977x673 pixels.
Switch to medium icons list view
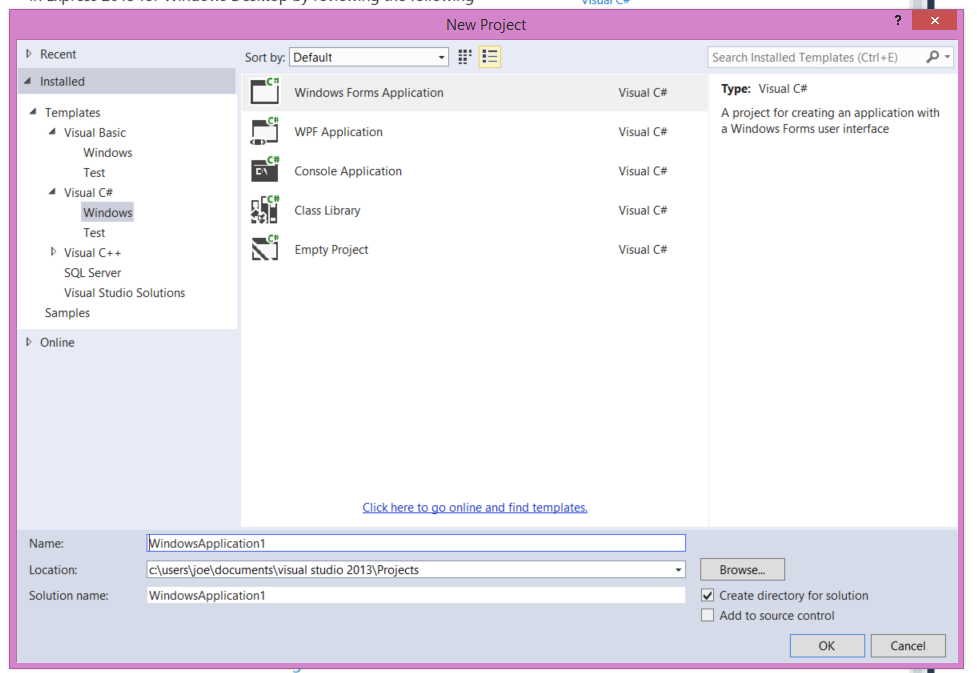489,57
